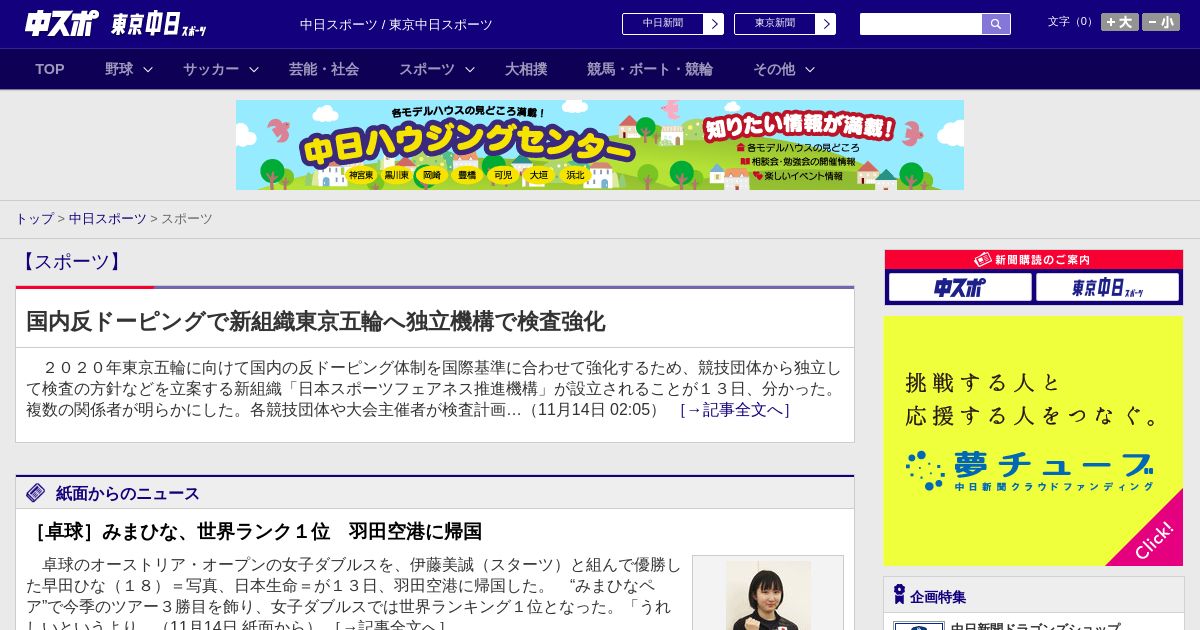The width and height of the screenshot is (1200, 630).
Task: Click arrow next to 東京新聞
Action: point(826,24)
